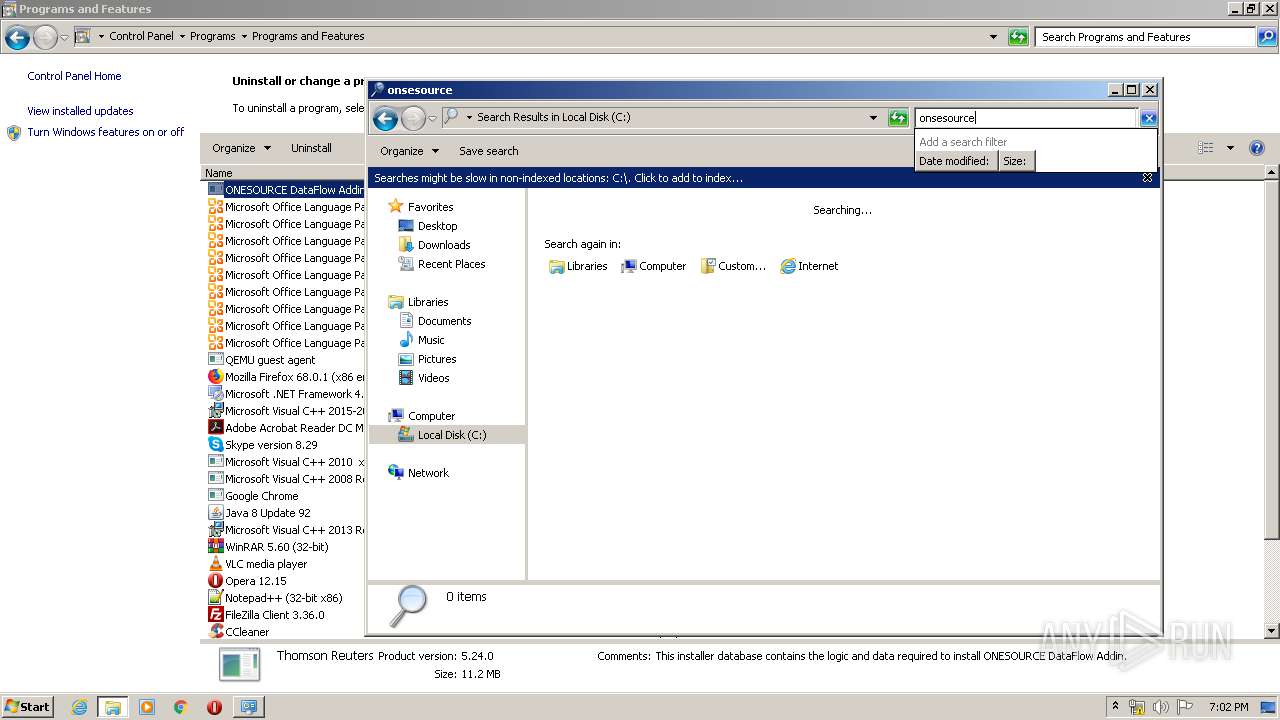Click inside the Search Programs and Features box
Screen dimensions: 1280x720
(1146, 37)
